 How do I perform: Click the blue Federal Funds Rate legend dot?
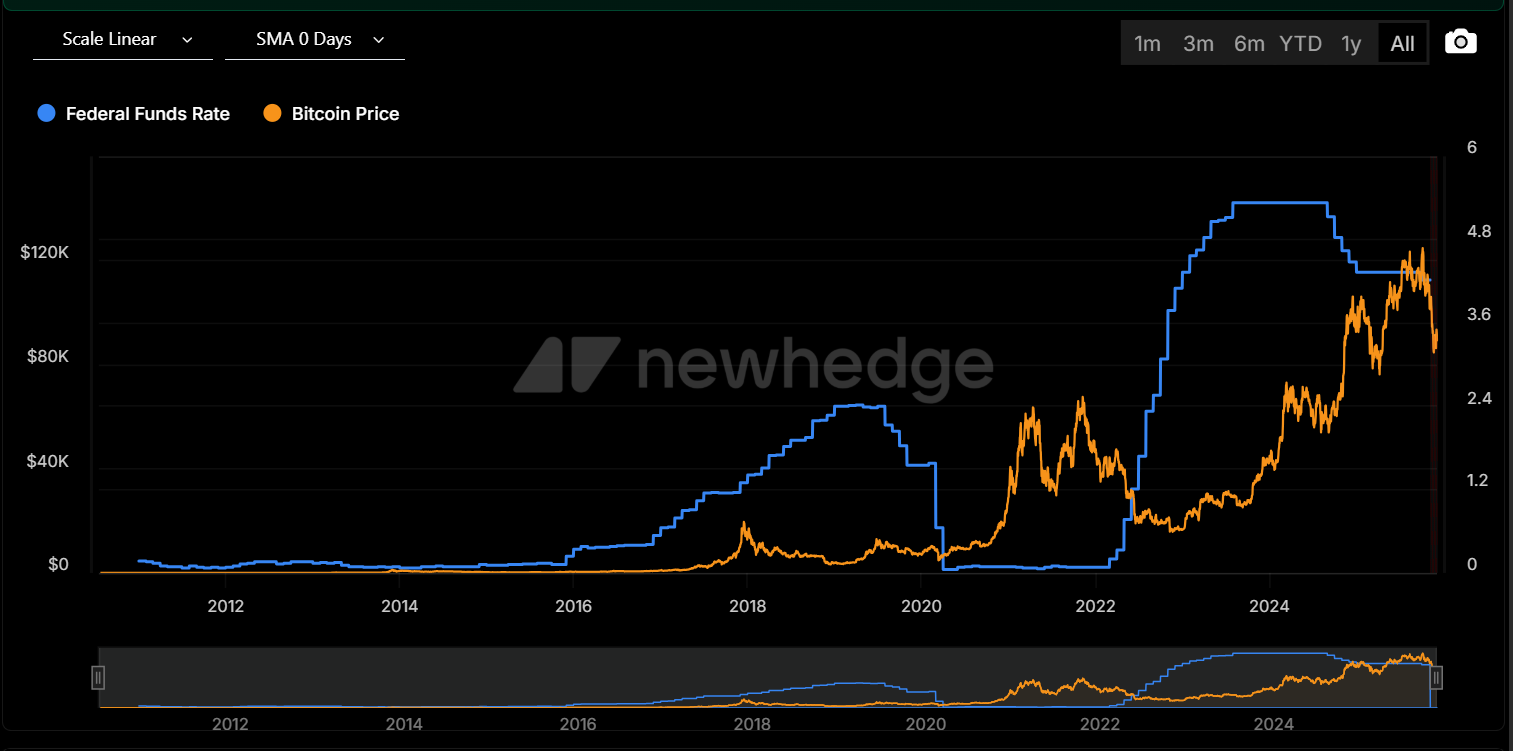coord(46,114)
